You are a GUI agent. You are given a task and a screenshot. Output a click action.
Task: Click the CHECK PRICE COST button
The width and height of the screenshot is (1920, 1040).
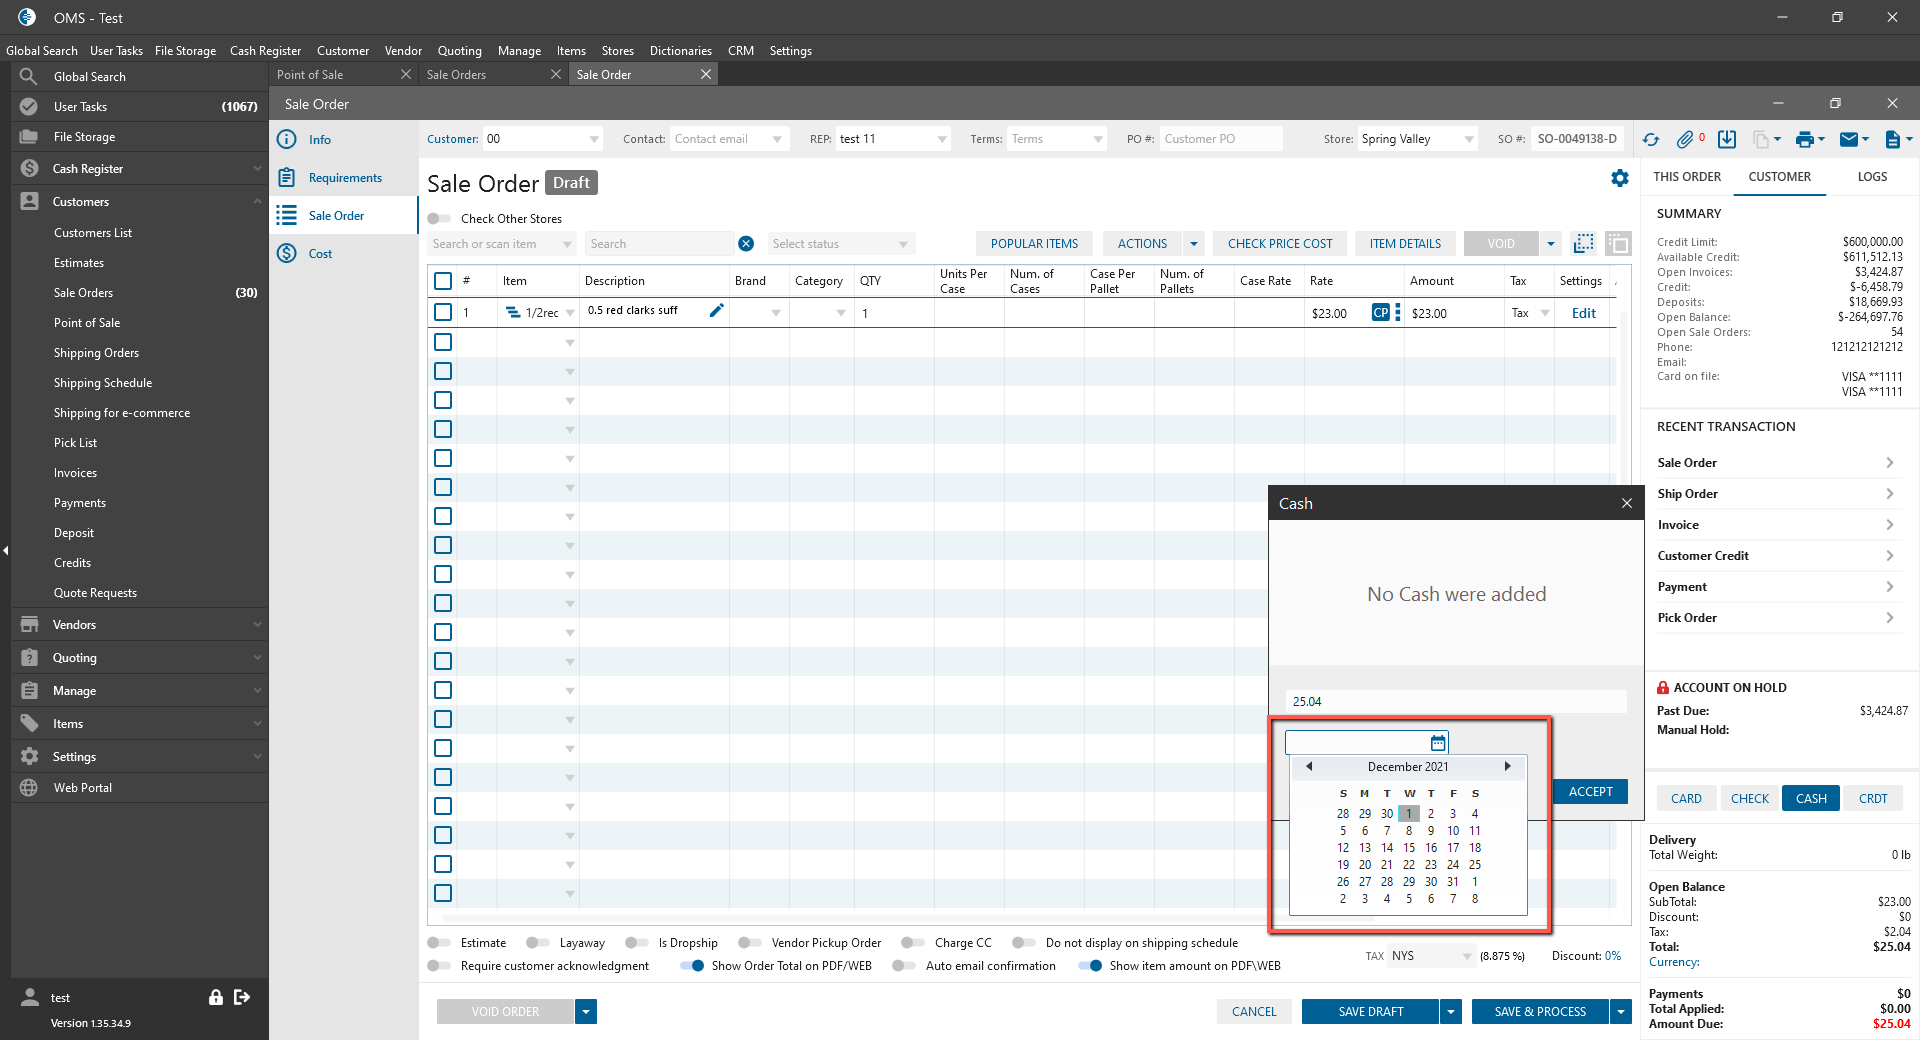[x=1280, y=244]
